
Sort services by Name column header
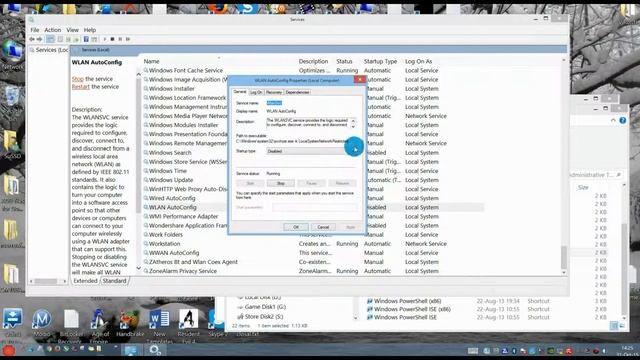point(151,61)
